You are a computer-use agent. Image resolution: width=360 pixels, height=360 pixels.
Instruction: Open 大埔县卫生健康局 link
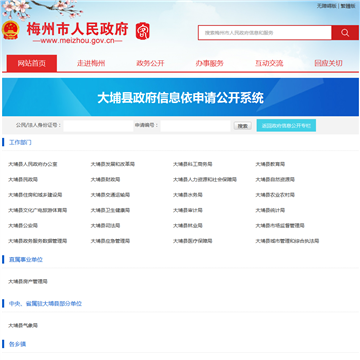110,210
